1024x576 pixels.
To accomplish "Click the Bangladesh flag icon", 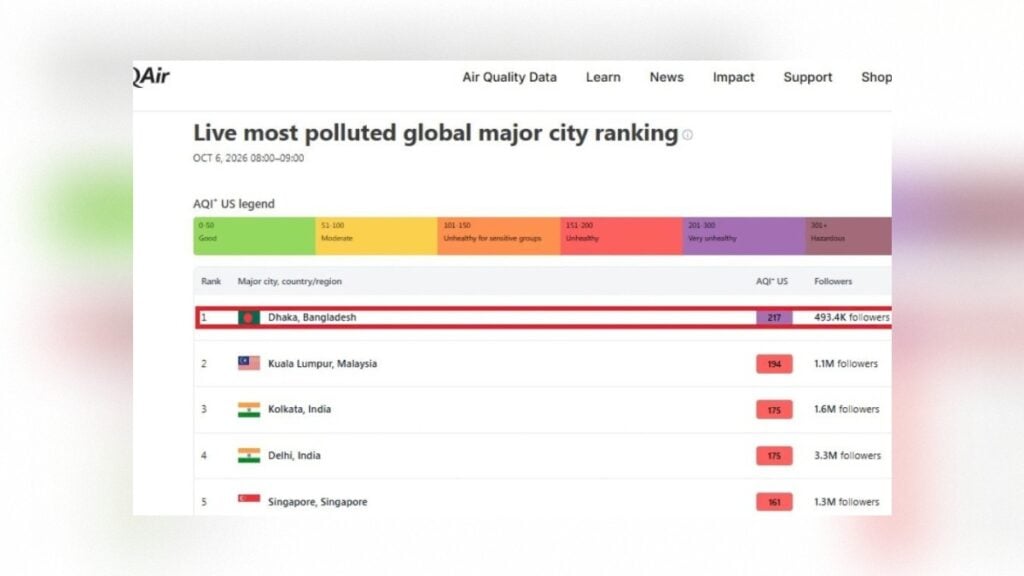I will pyautogui.click(x=249, y=317).
